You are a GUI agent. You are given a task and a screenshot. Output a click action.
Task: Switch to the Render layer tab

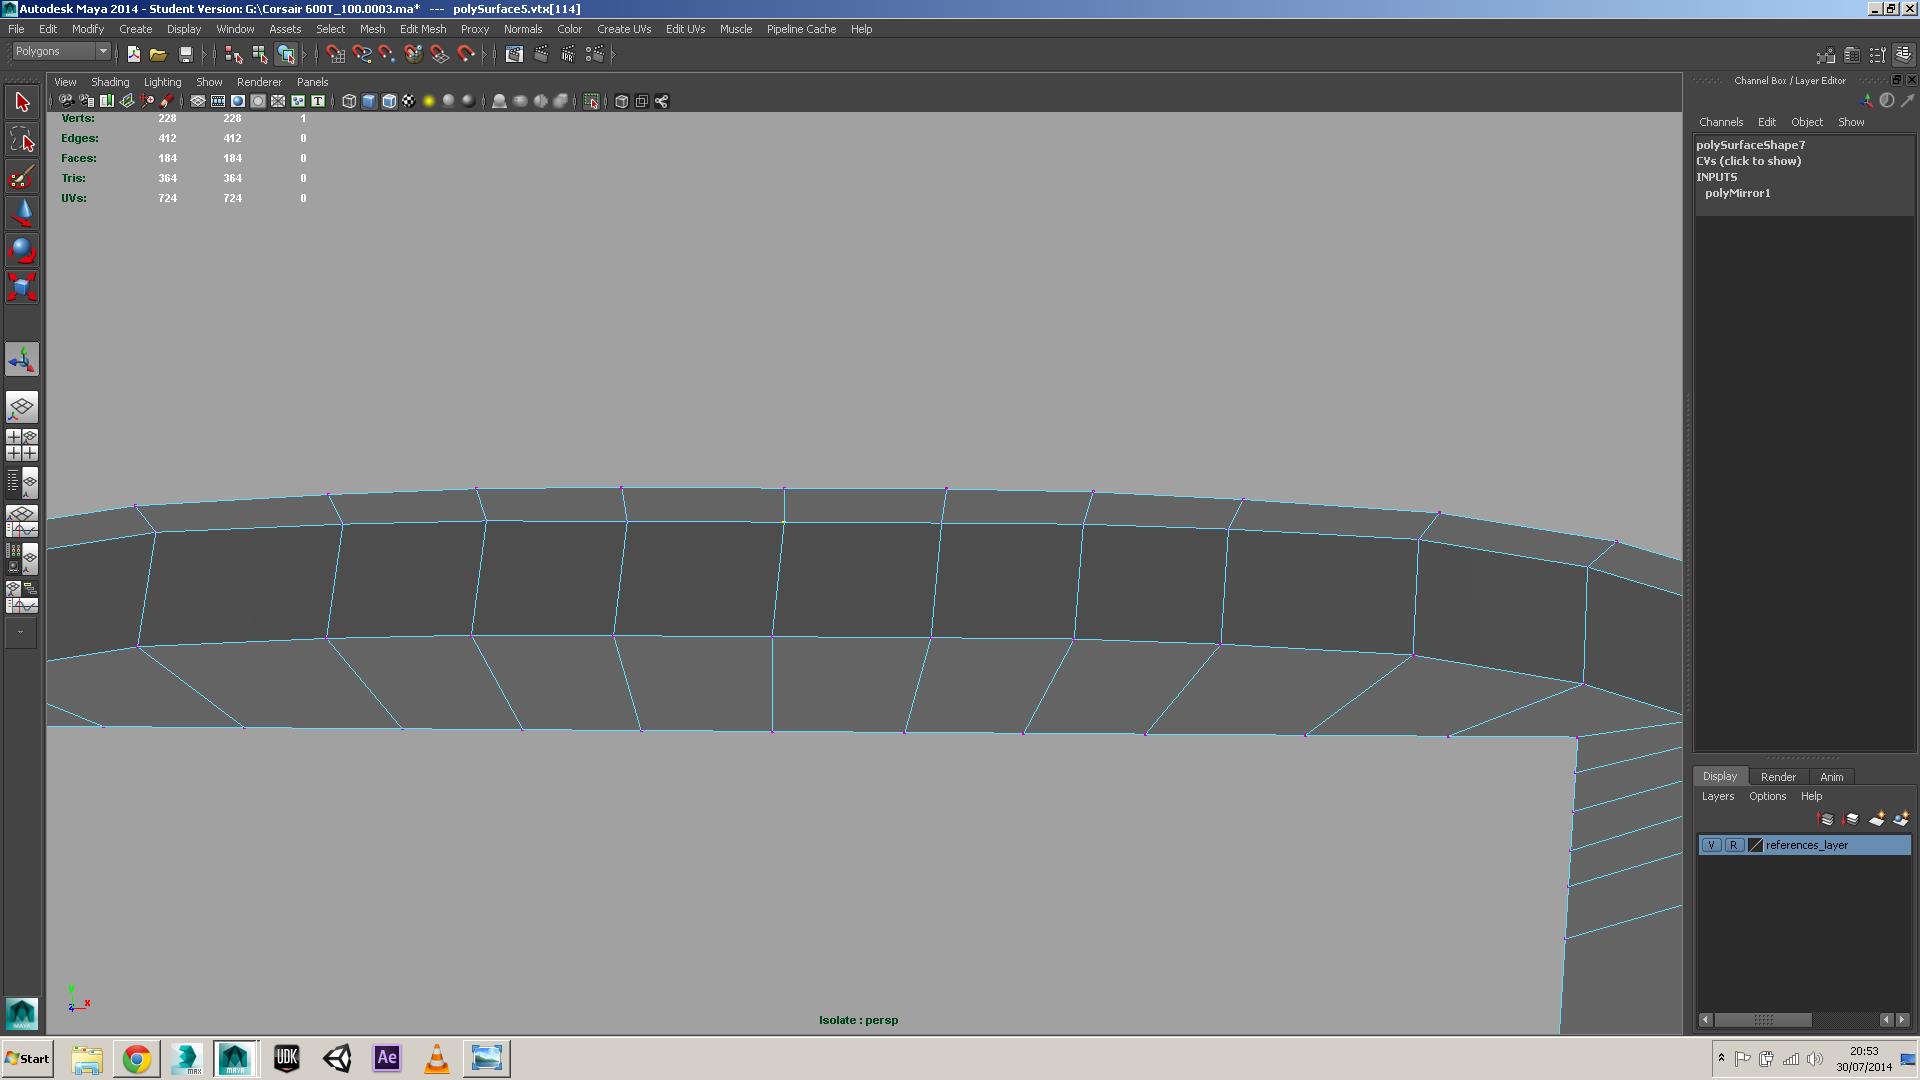click(x=1778, y=777)
